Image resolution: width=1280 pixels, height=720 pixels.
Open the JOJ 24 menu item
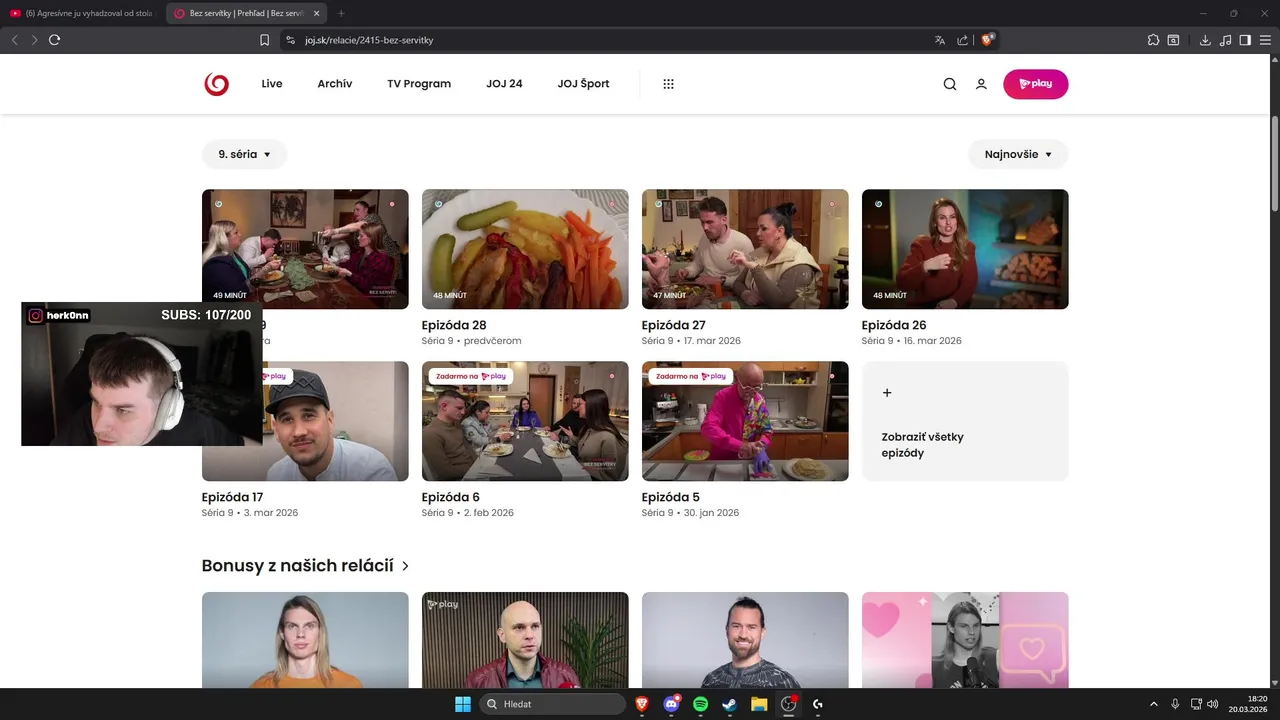(504, 84)
